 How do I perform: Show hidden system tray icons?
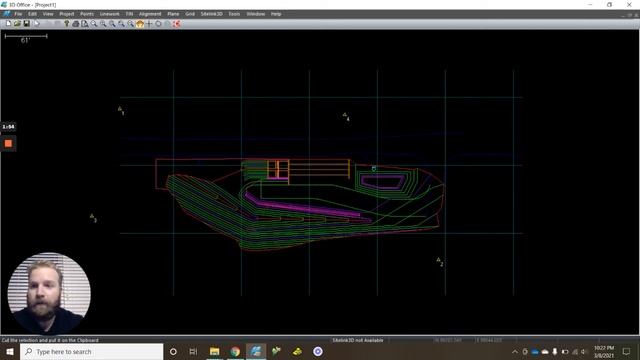click(x=515, y=351)
